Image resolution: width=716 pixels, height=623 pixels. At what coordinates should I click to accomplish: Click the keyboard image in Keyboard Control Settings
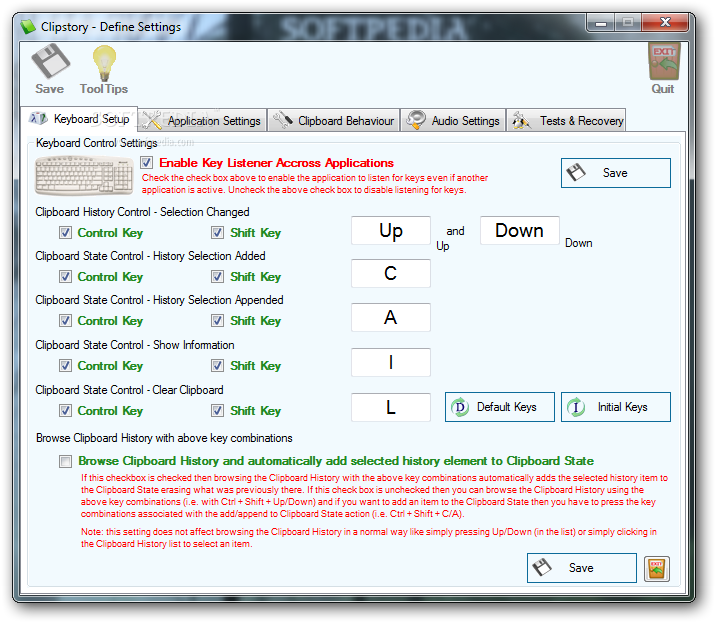[84, 175]
